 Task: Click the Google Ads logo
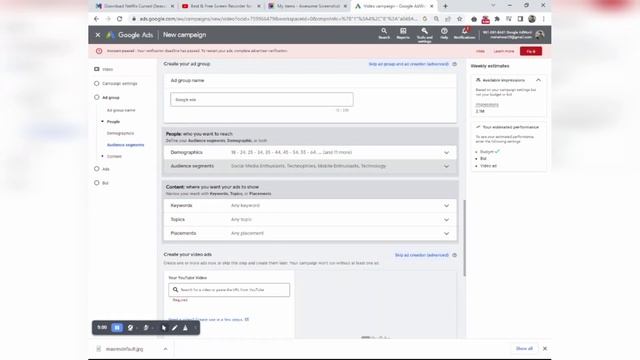130,35
